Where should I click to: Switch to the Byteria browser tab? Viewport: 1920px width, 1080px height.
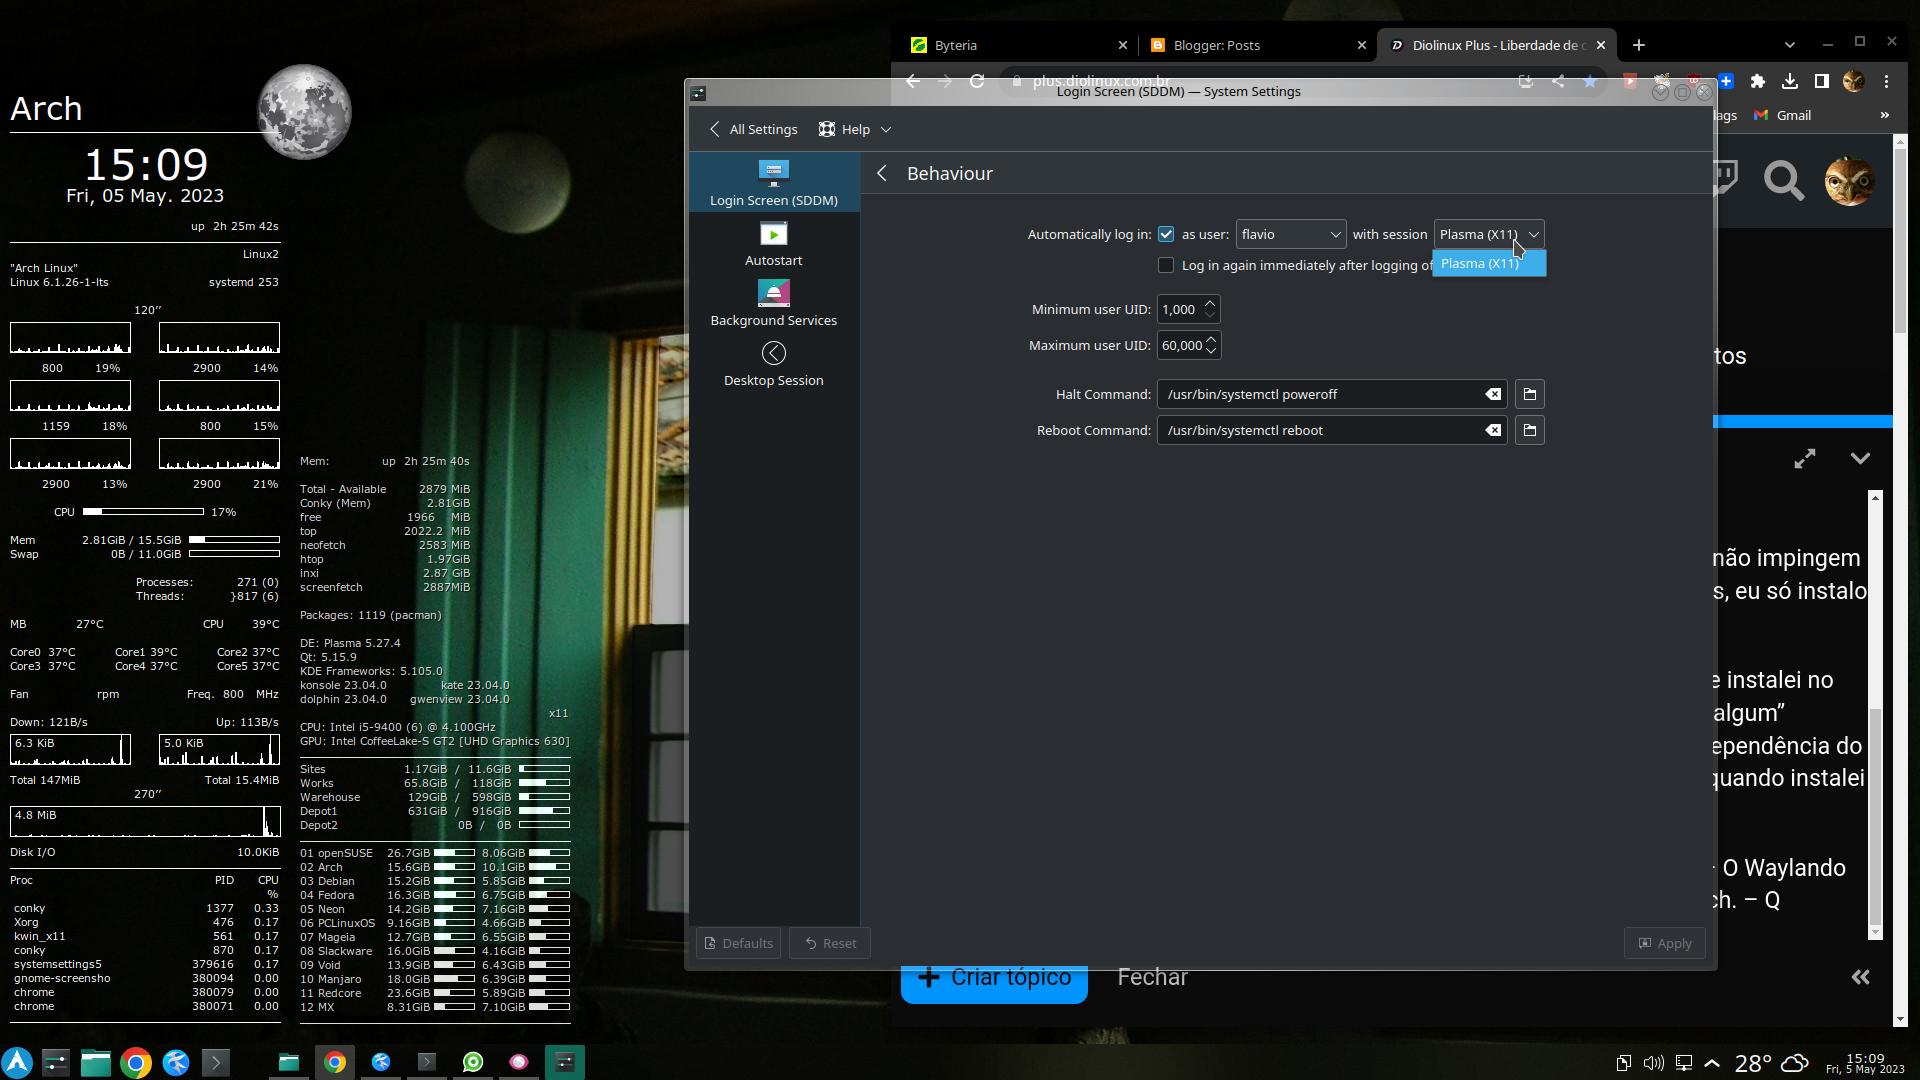tap(956, 45)
